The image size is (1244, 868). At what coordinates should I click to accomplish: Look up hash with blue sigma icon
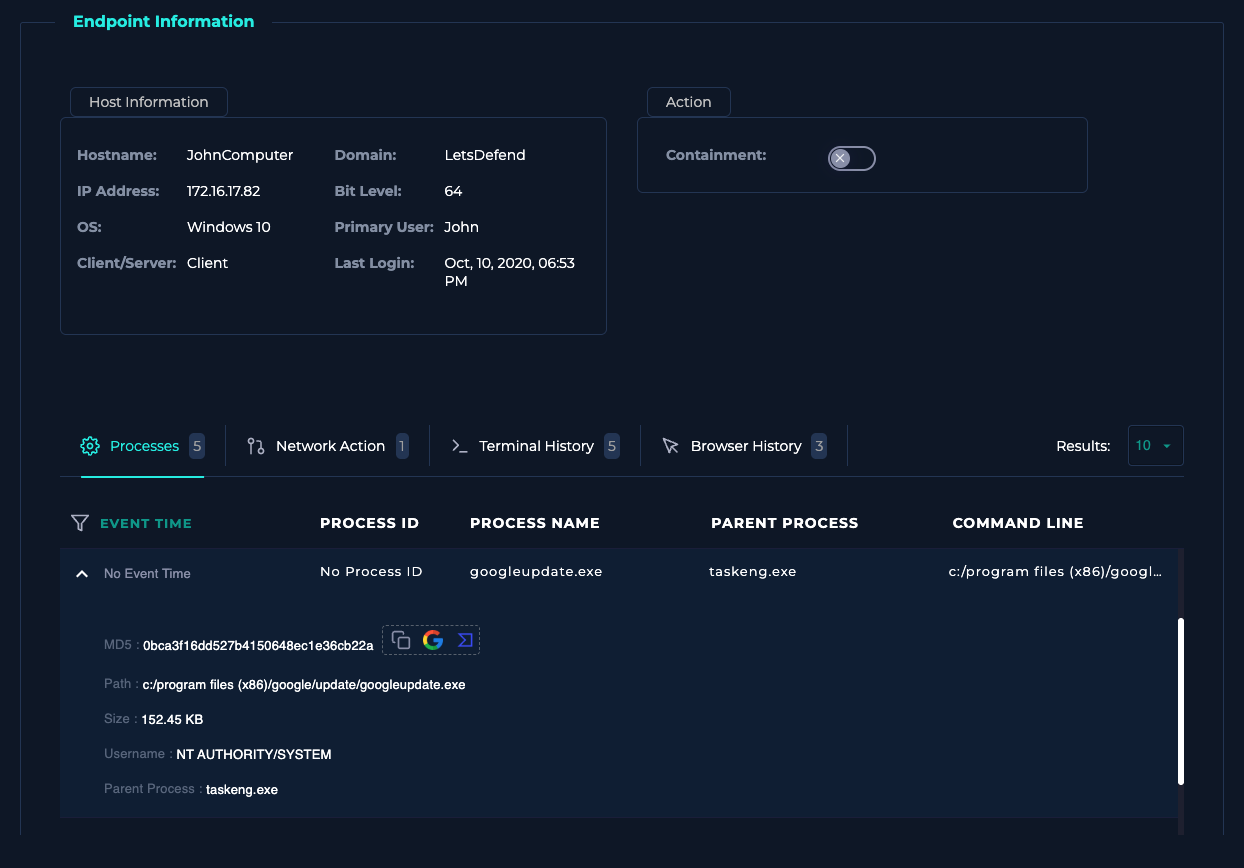tap(465, 641)
